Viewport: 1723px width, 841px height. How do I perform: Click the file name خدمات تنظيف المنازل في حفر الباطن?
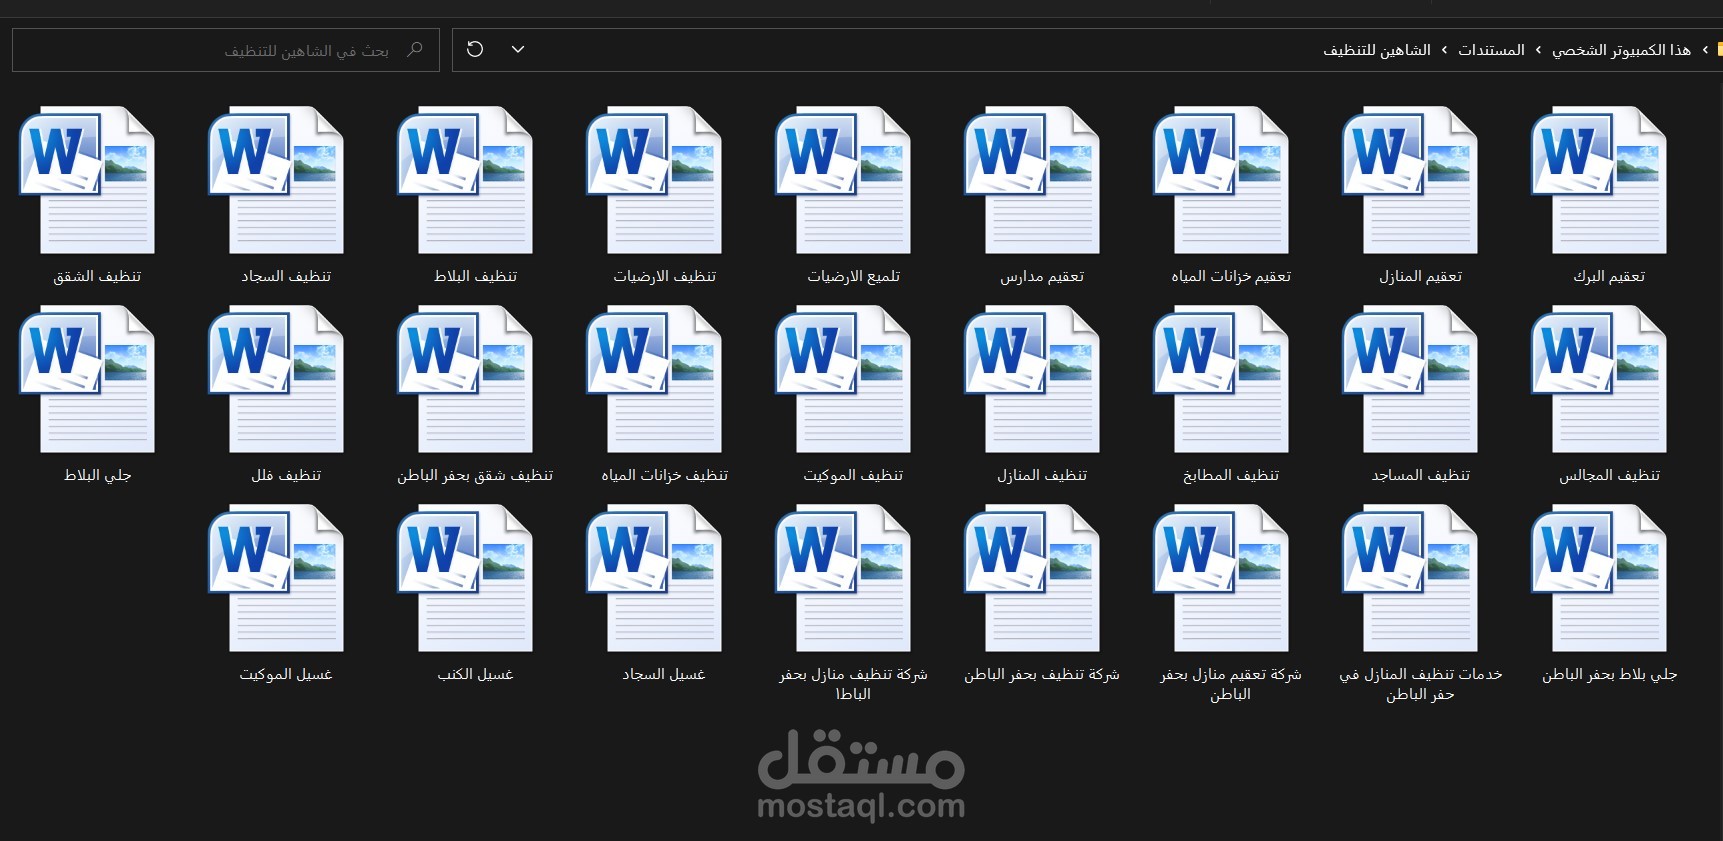pyautogui.click(x=1420, y=684)
